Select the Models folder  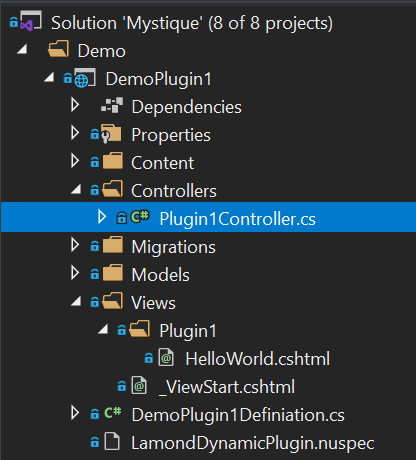(x=160, y=275)
